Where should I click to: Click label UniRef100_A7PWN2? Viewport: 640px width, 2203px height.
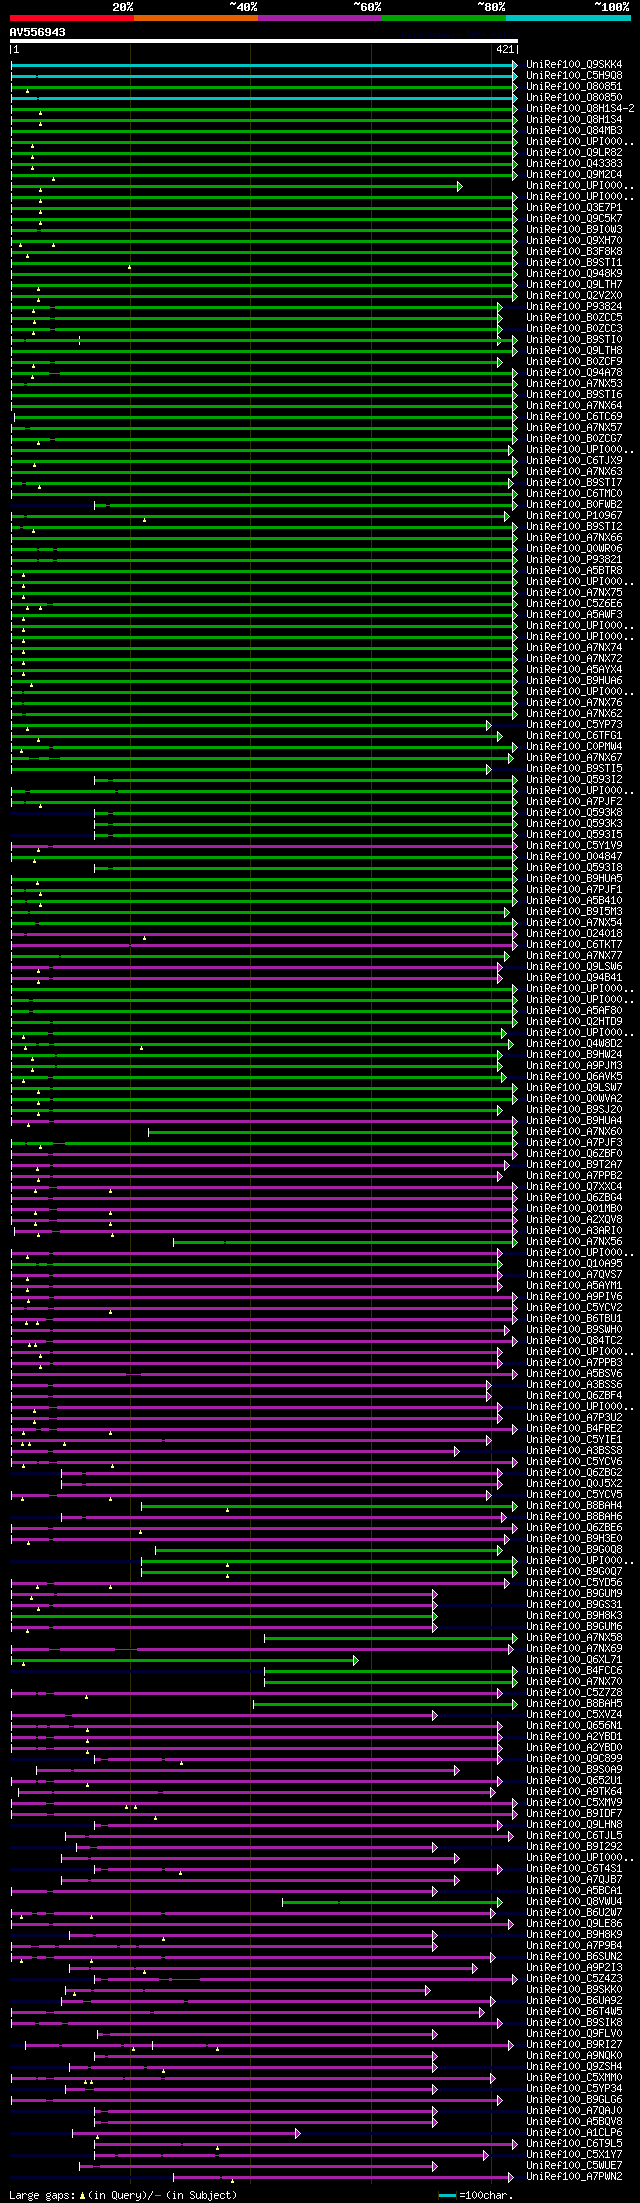pos(574,2176)
